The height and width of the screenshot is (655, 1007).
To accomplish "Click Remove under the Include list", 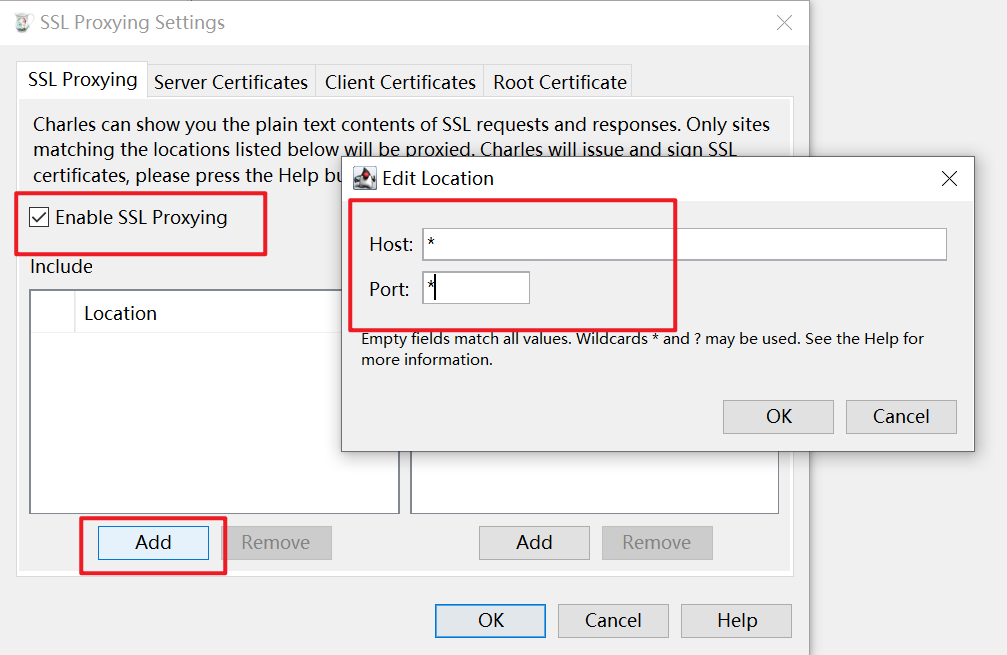I will 276,543.
